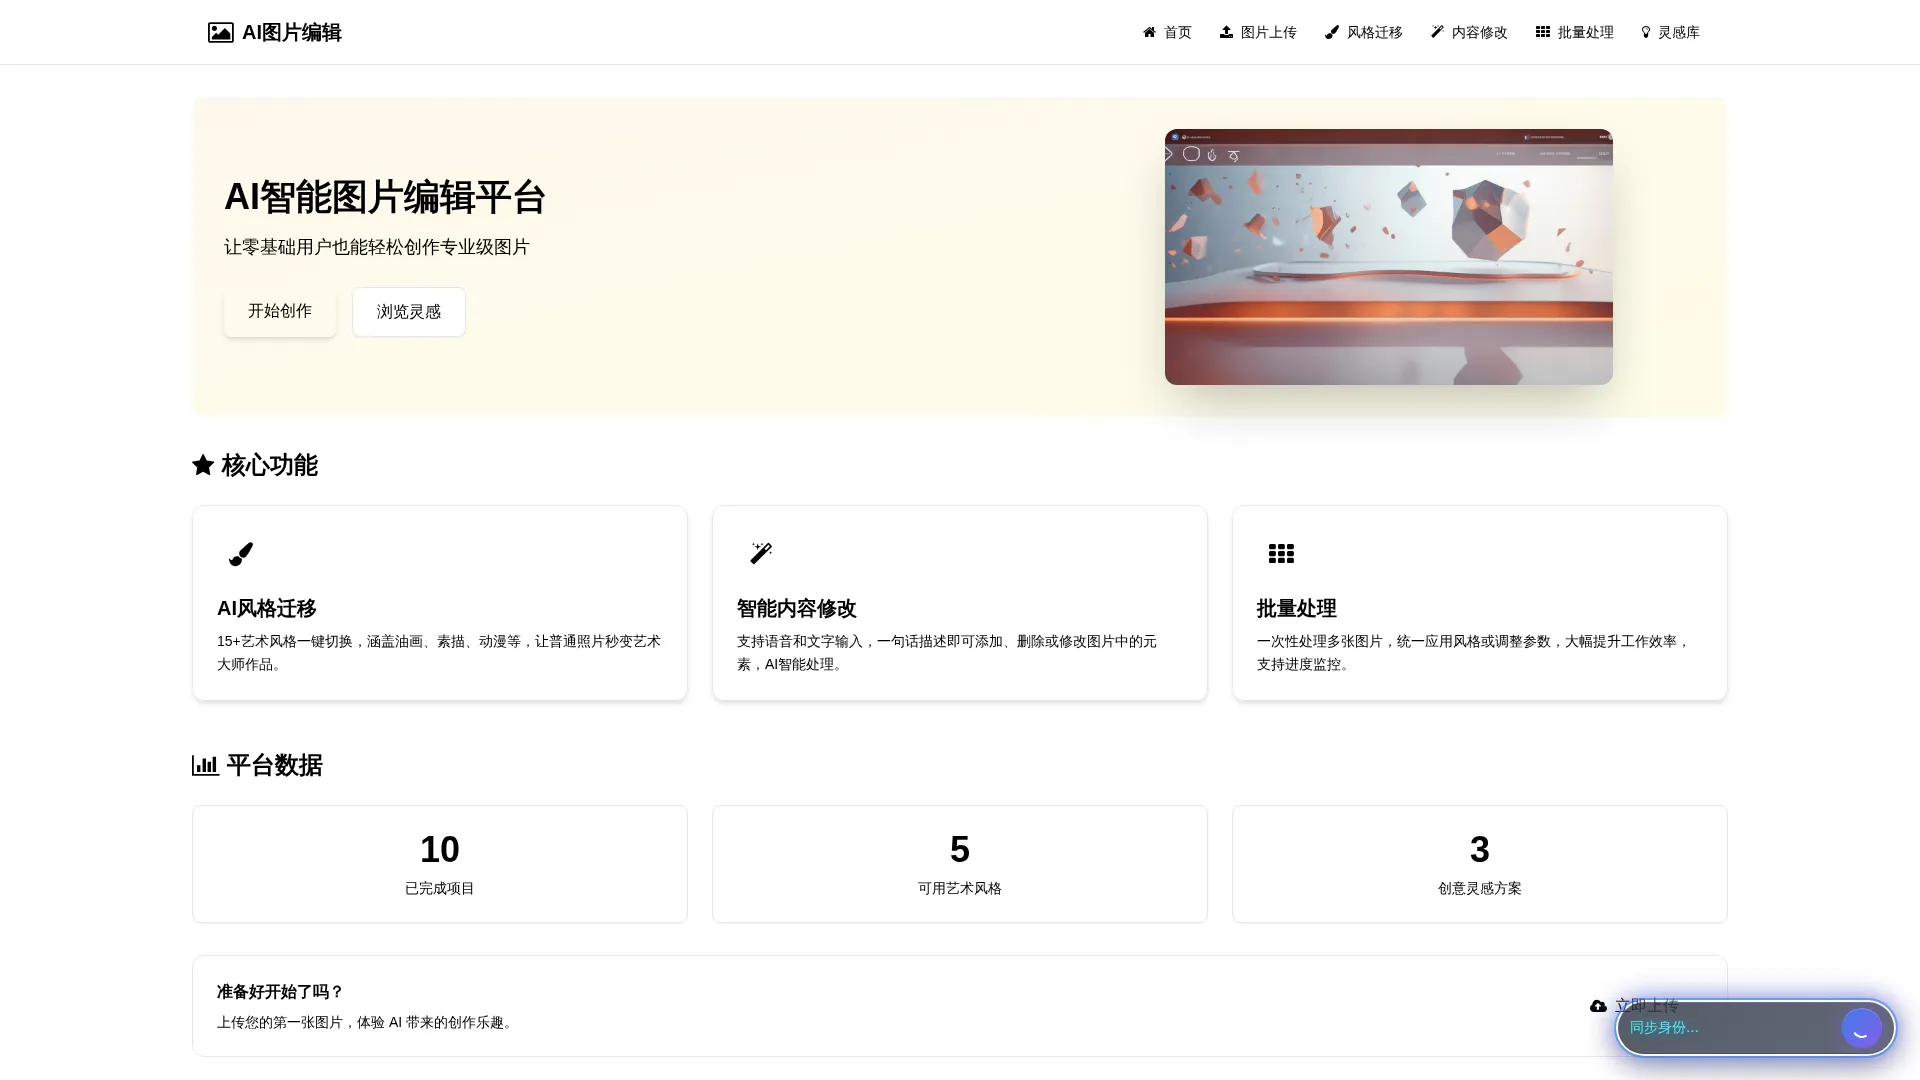Click the bar chart icon beside 平台数据
The width and height of the screenshot is (1920, 1080).
point(205,765)
